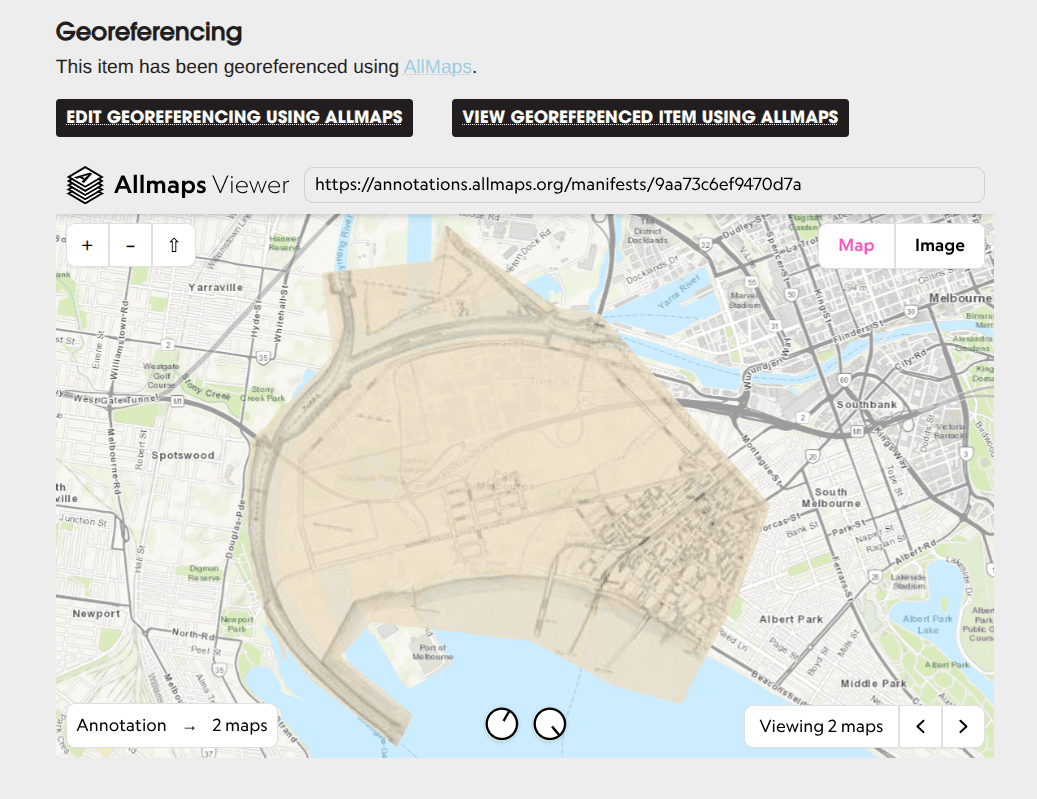Adjust the left rotation dial control
The height and width of the screenshot is (799, 1037).
[x=501, y=723]
